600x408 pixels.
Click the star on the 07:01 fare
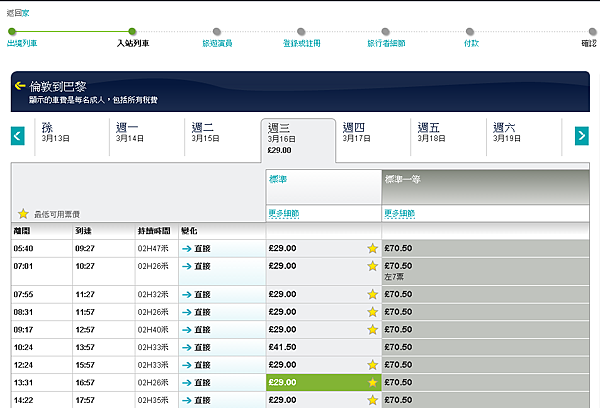point(372,266)
